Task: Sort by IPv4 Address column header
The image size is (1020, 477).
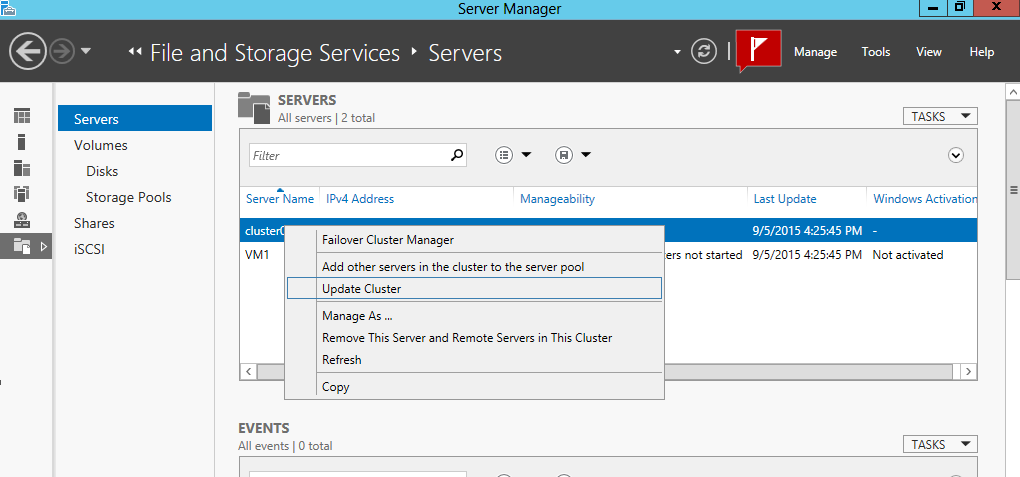Action: (360, 199)
